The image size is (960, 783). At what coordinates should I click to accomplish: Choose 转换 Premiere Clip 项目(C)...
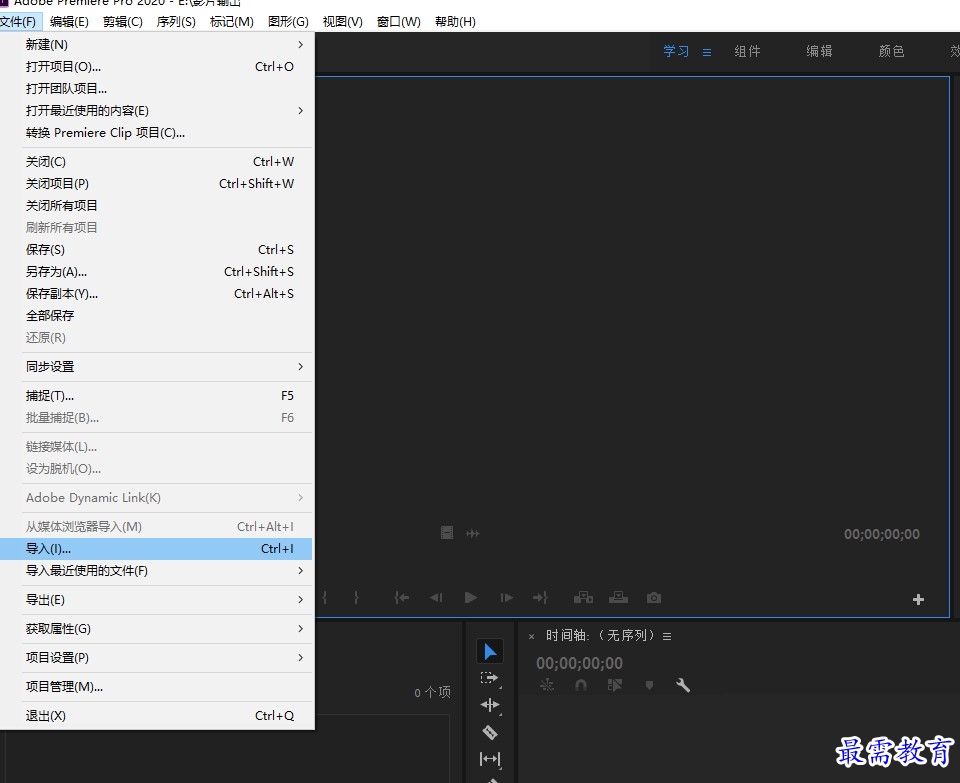coord(156,133)
